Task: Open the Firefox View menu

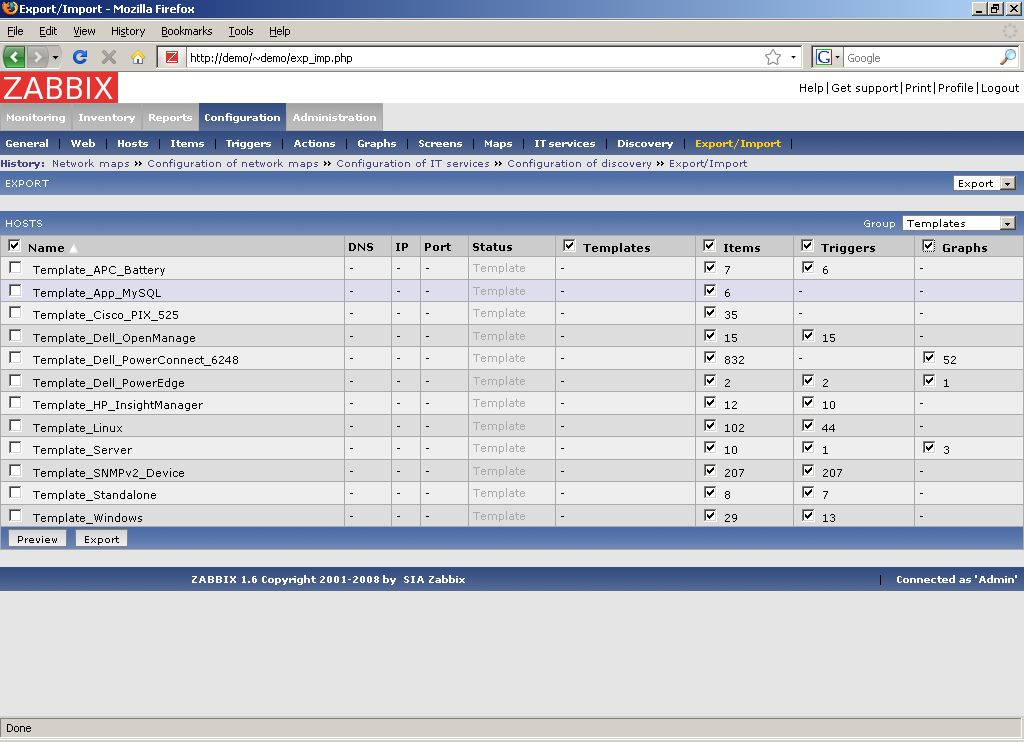Action: pos(84,31)
